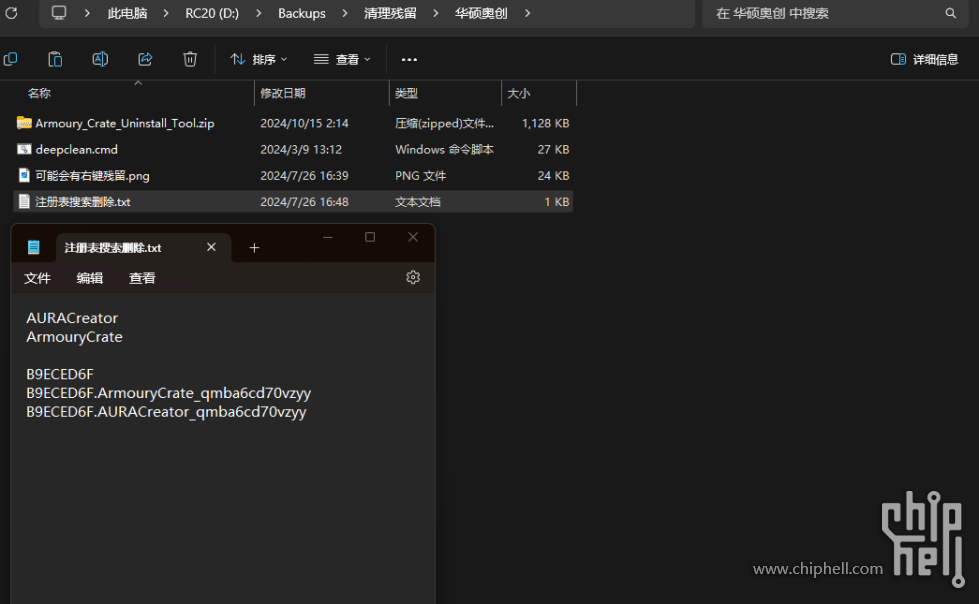Screen dimensions: 979x604
Task: Open the 排序 sort dropdown
Action: (258, 59)
